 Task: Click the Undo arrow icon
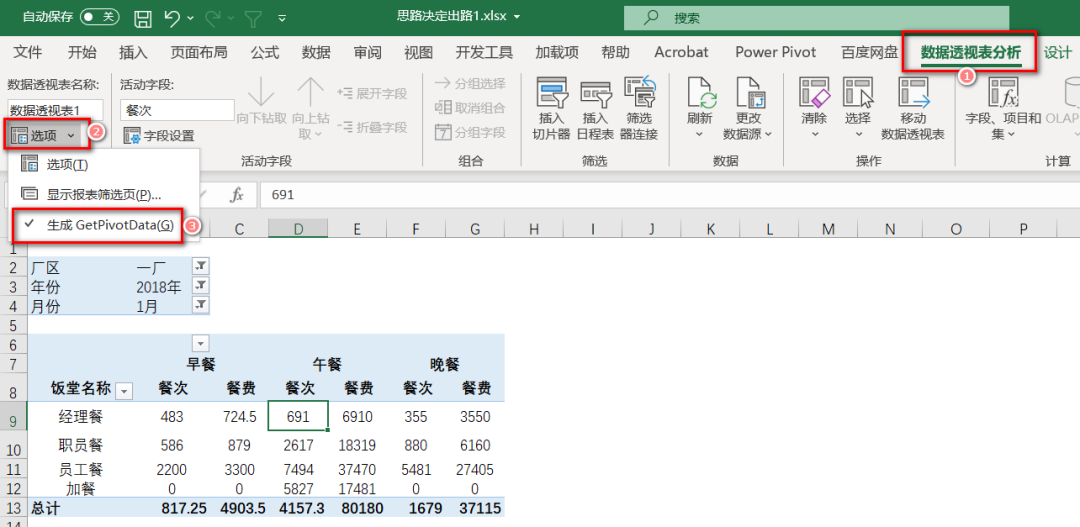(x=173, y=18)
